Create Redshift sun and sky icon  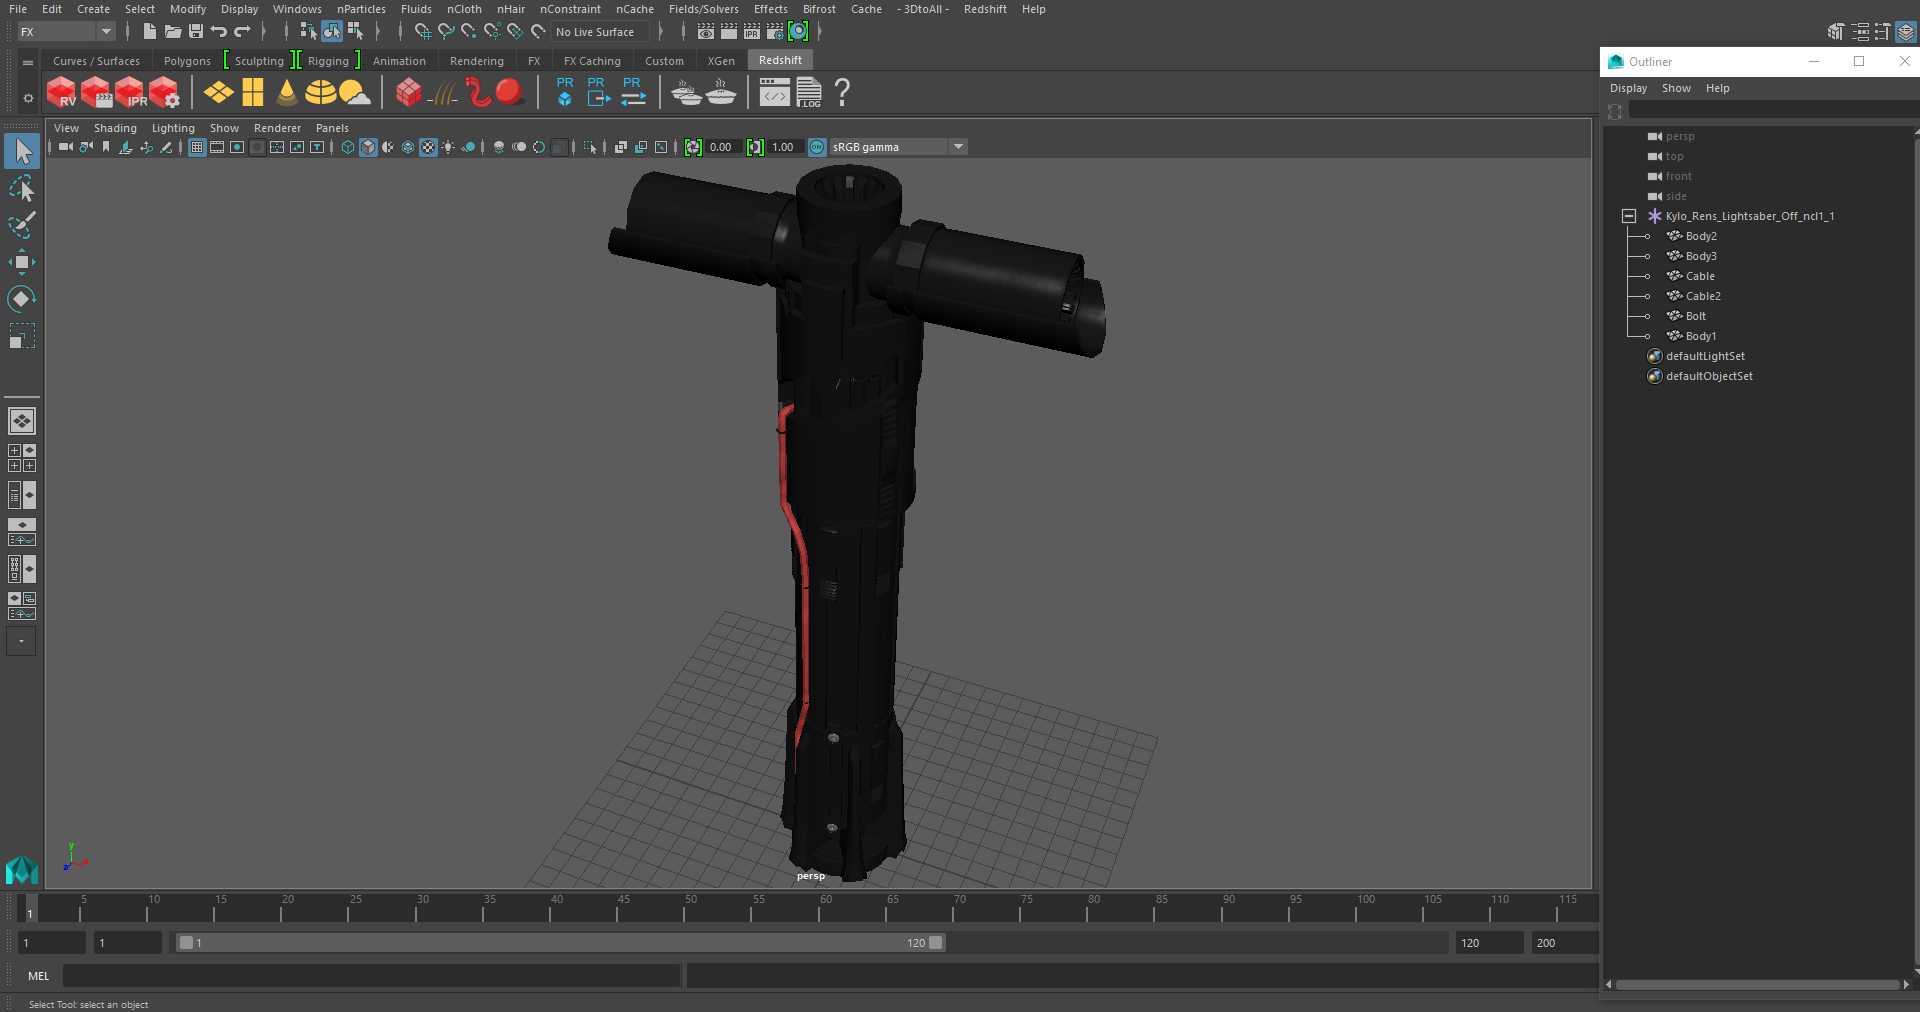354,93
